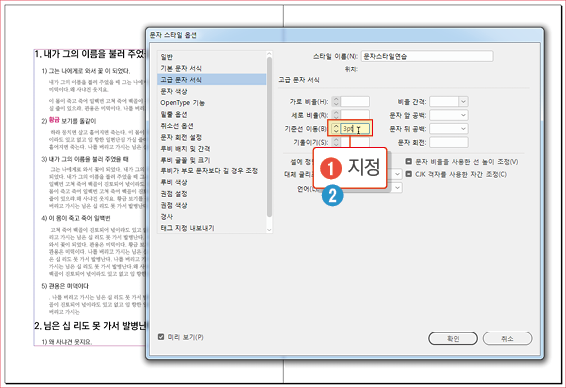566x388 pixels.
Task: Click document subheading '2) 황금 보기를 돌같이'
Action: tap(69, 121)
